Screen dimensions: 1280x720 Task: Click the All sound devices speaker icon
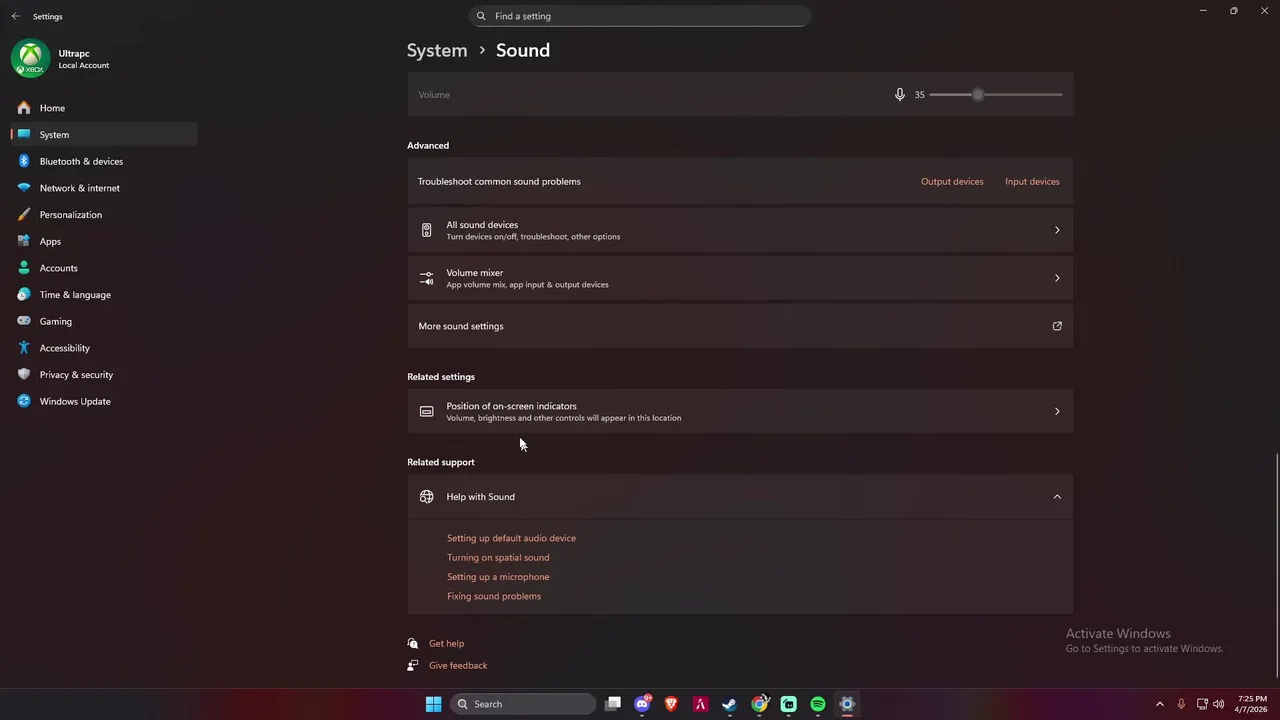tap(426, 230)
